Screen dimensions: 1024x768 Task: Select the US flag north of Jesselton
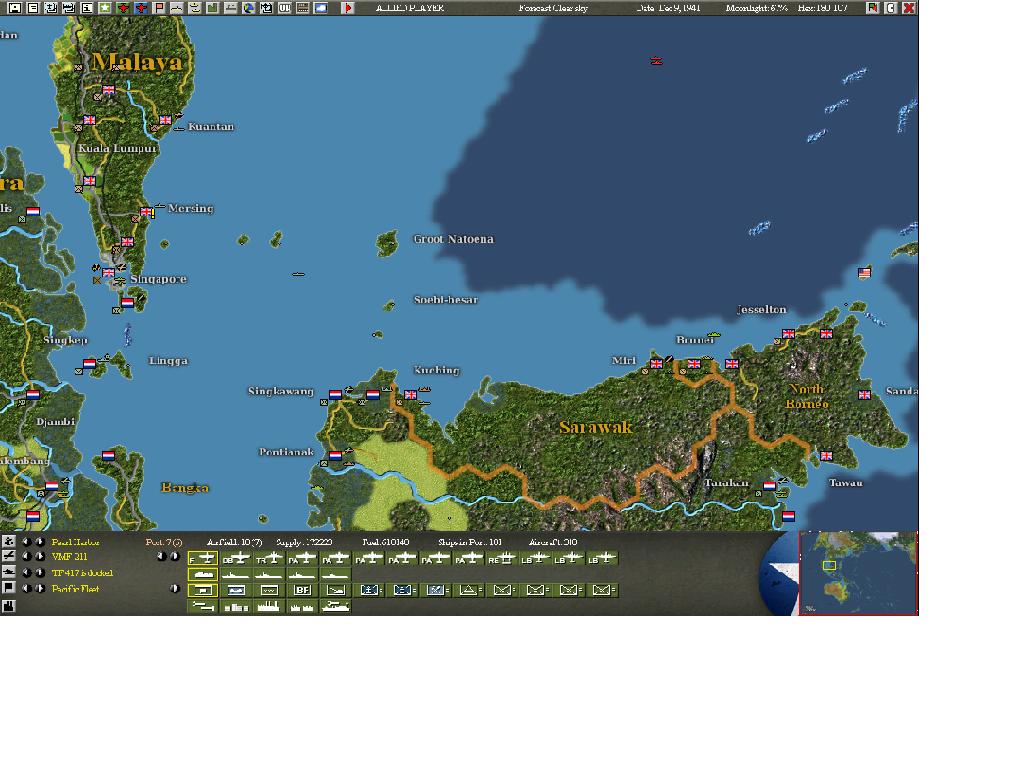(864, 272)
